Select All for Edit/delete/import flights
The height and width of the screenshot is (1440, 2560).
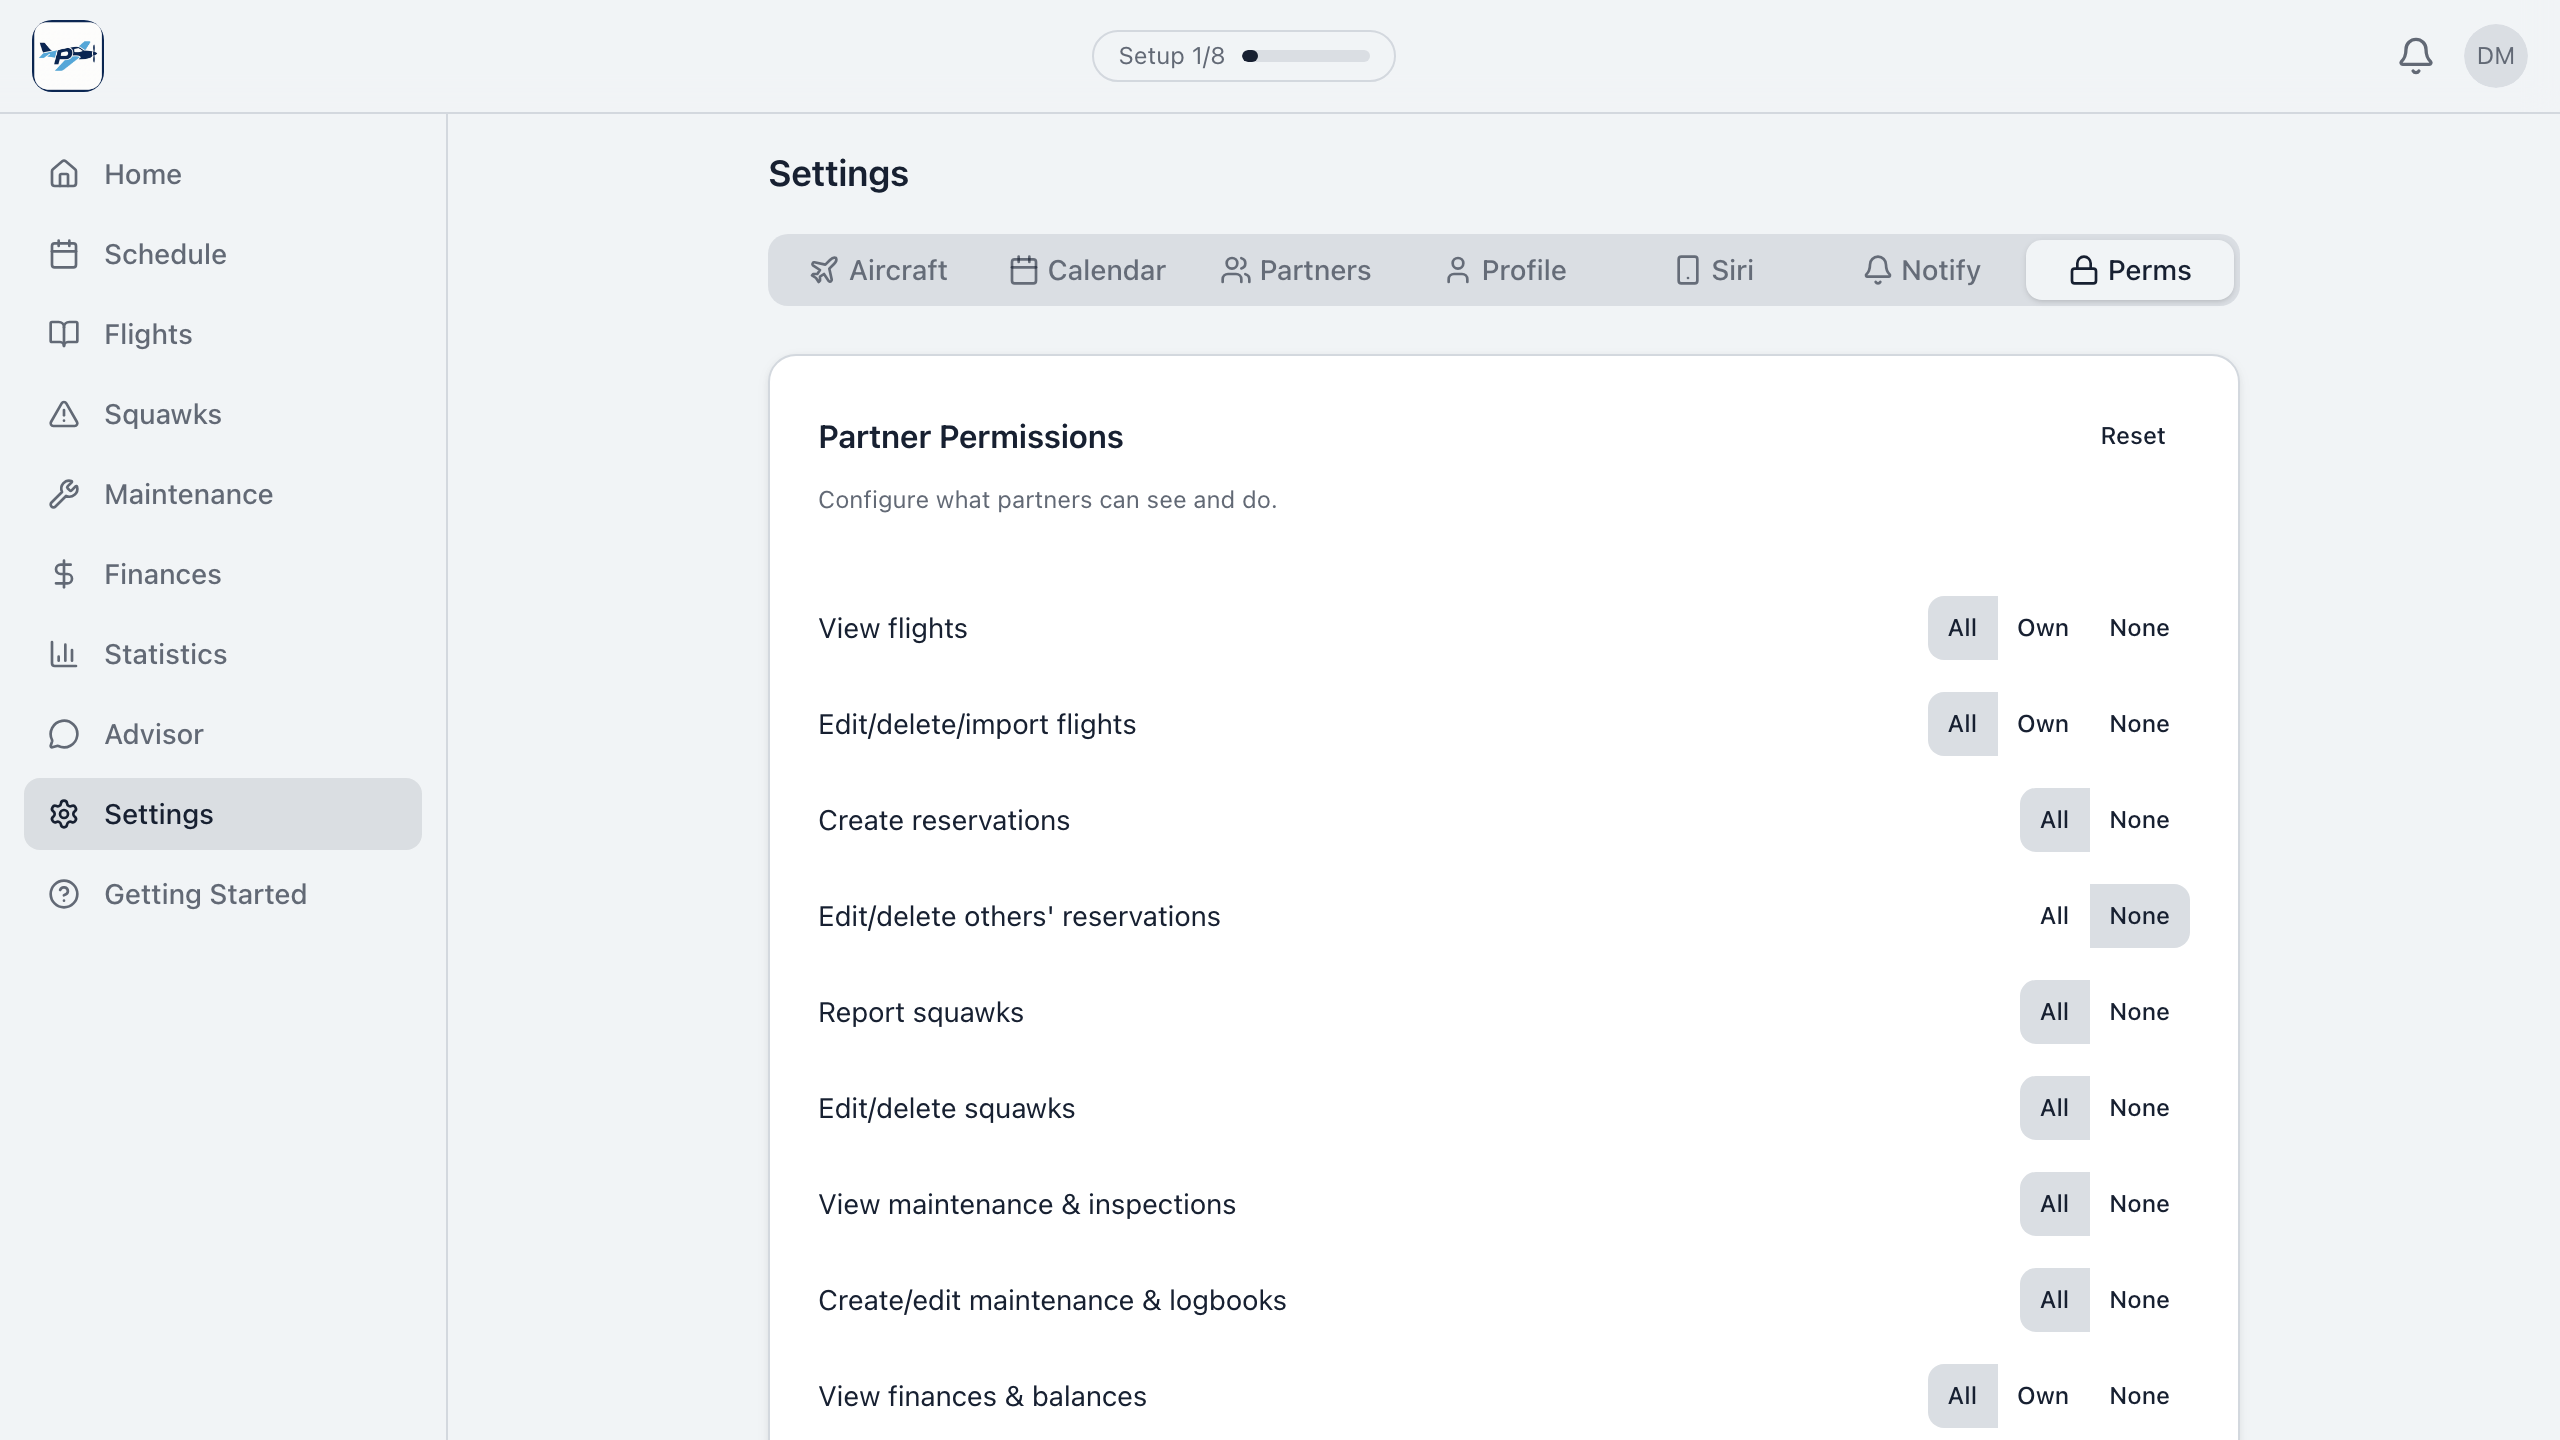coord(1962,724)
